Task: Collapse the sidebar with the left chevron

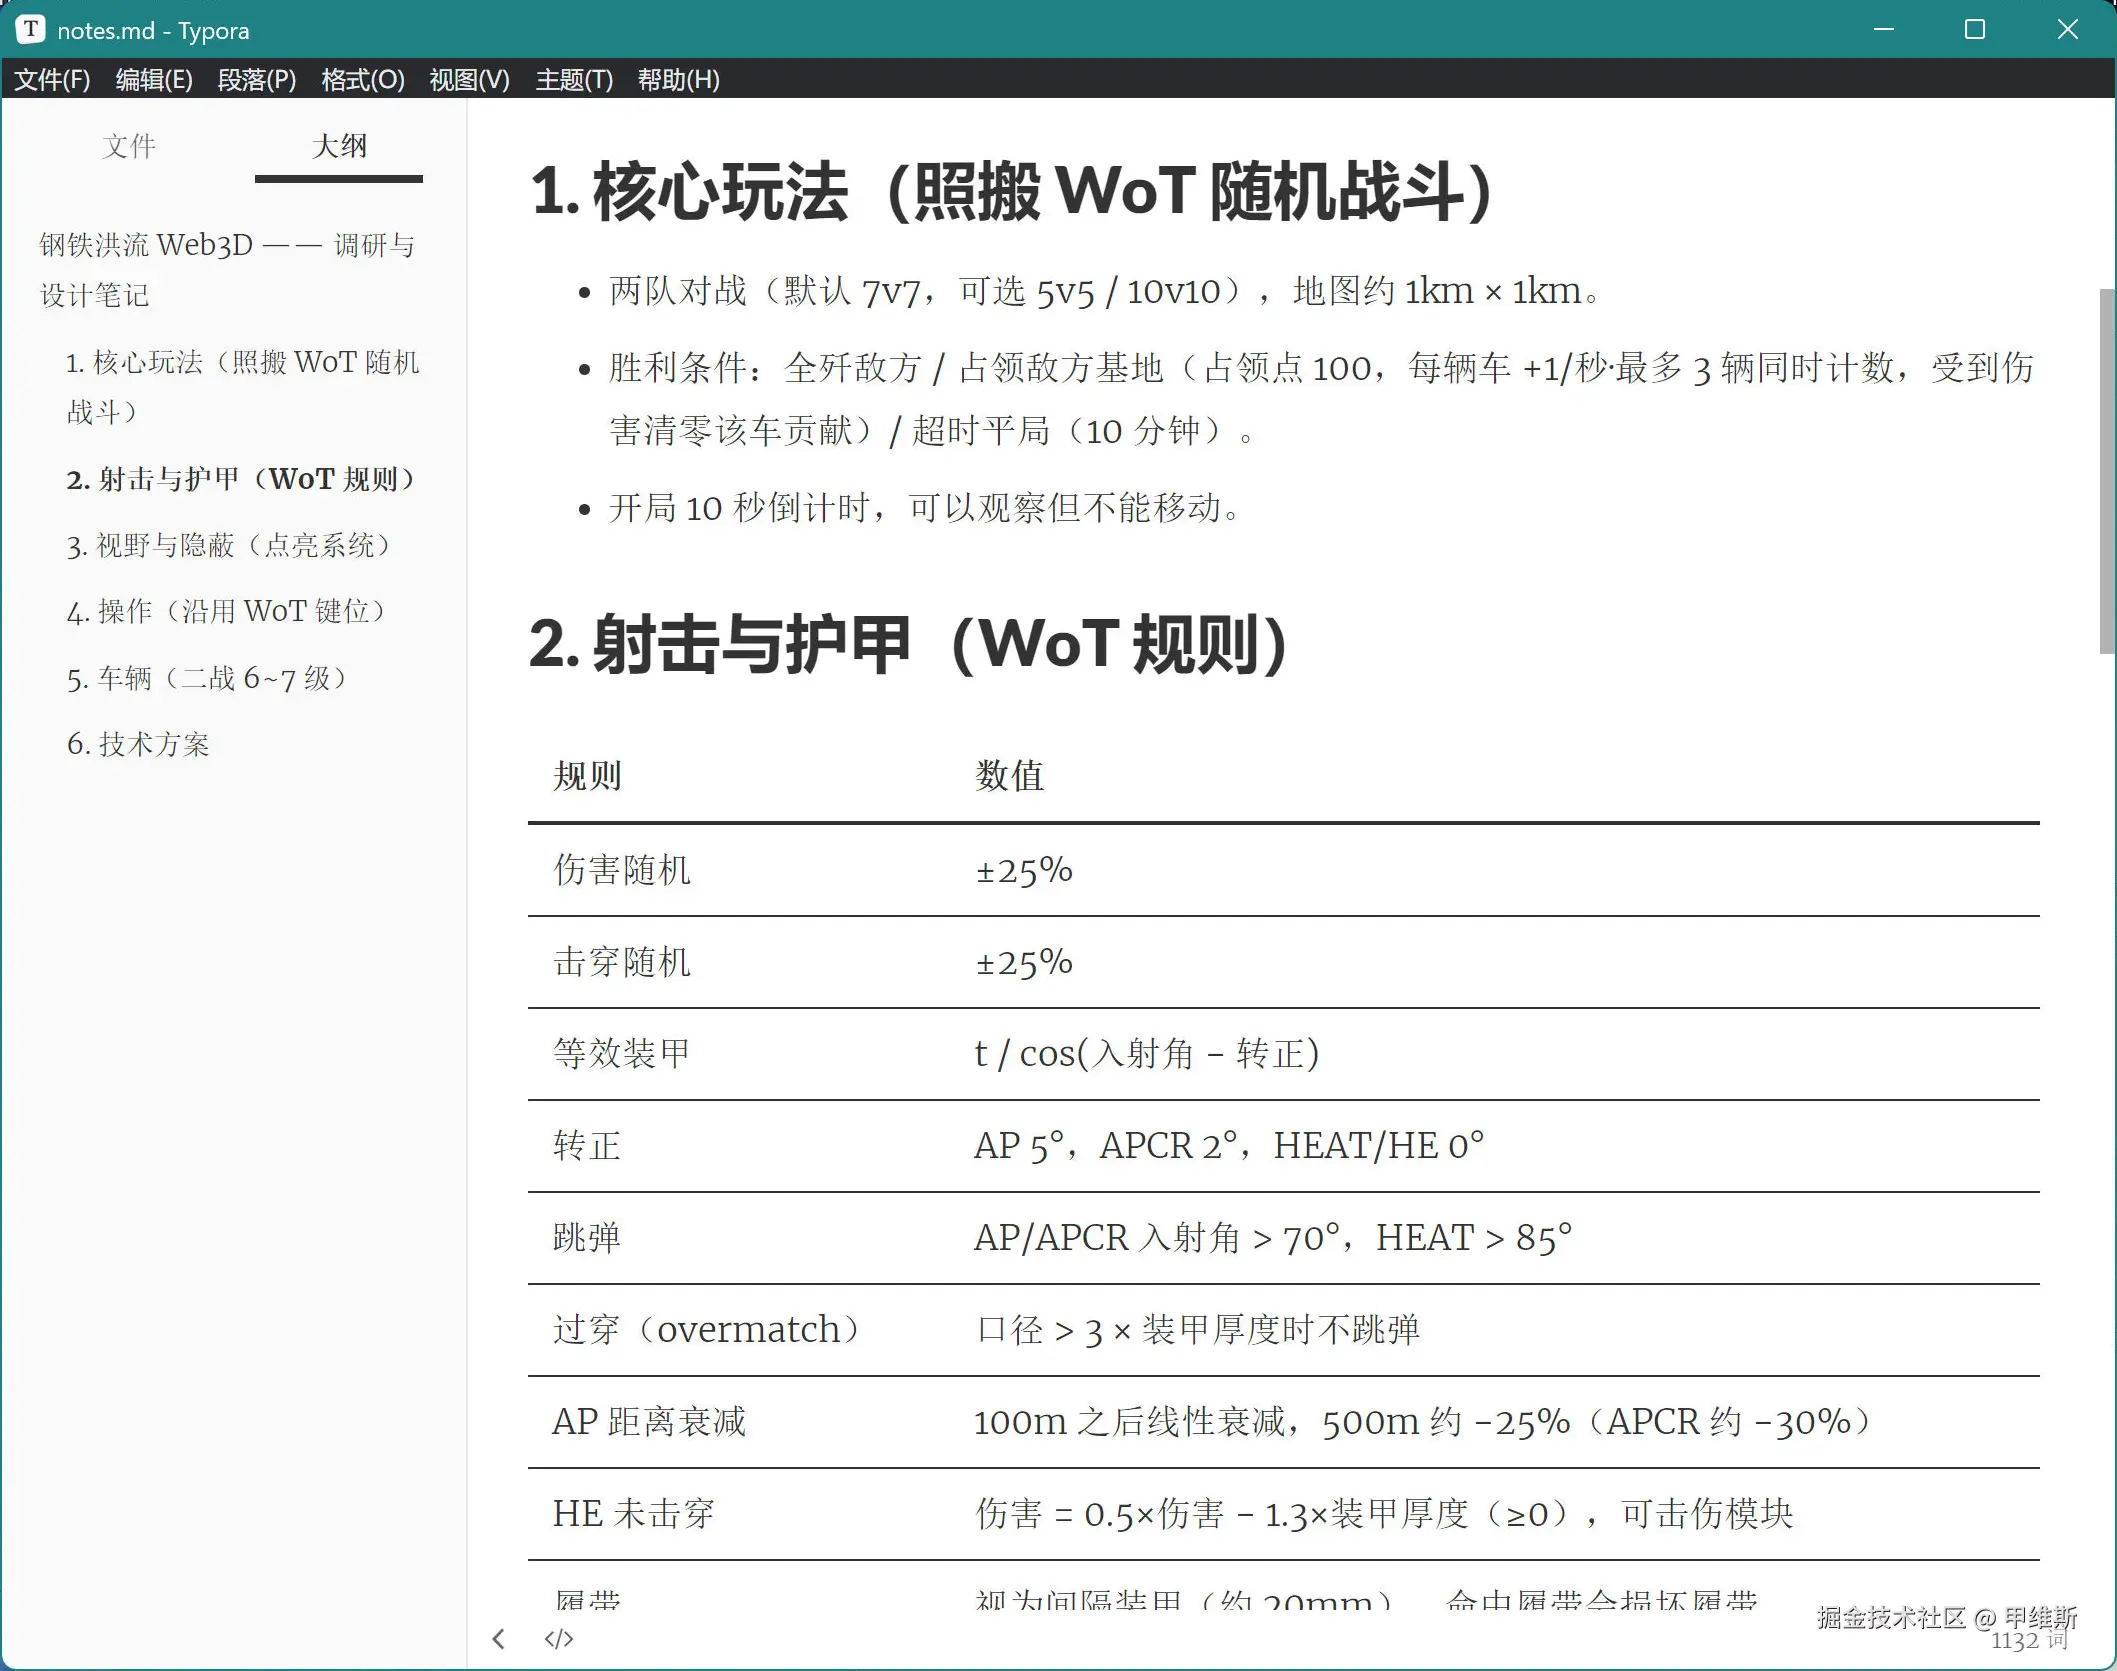Action: [498, 1638]
